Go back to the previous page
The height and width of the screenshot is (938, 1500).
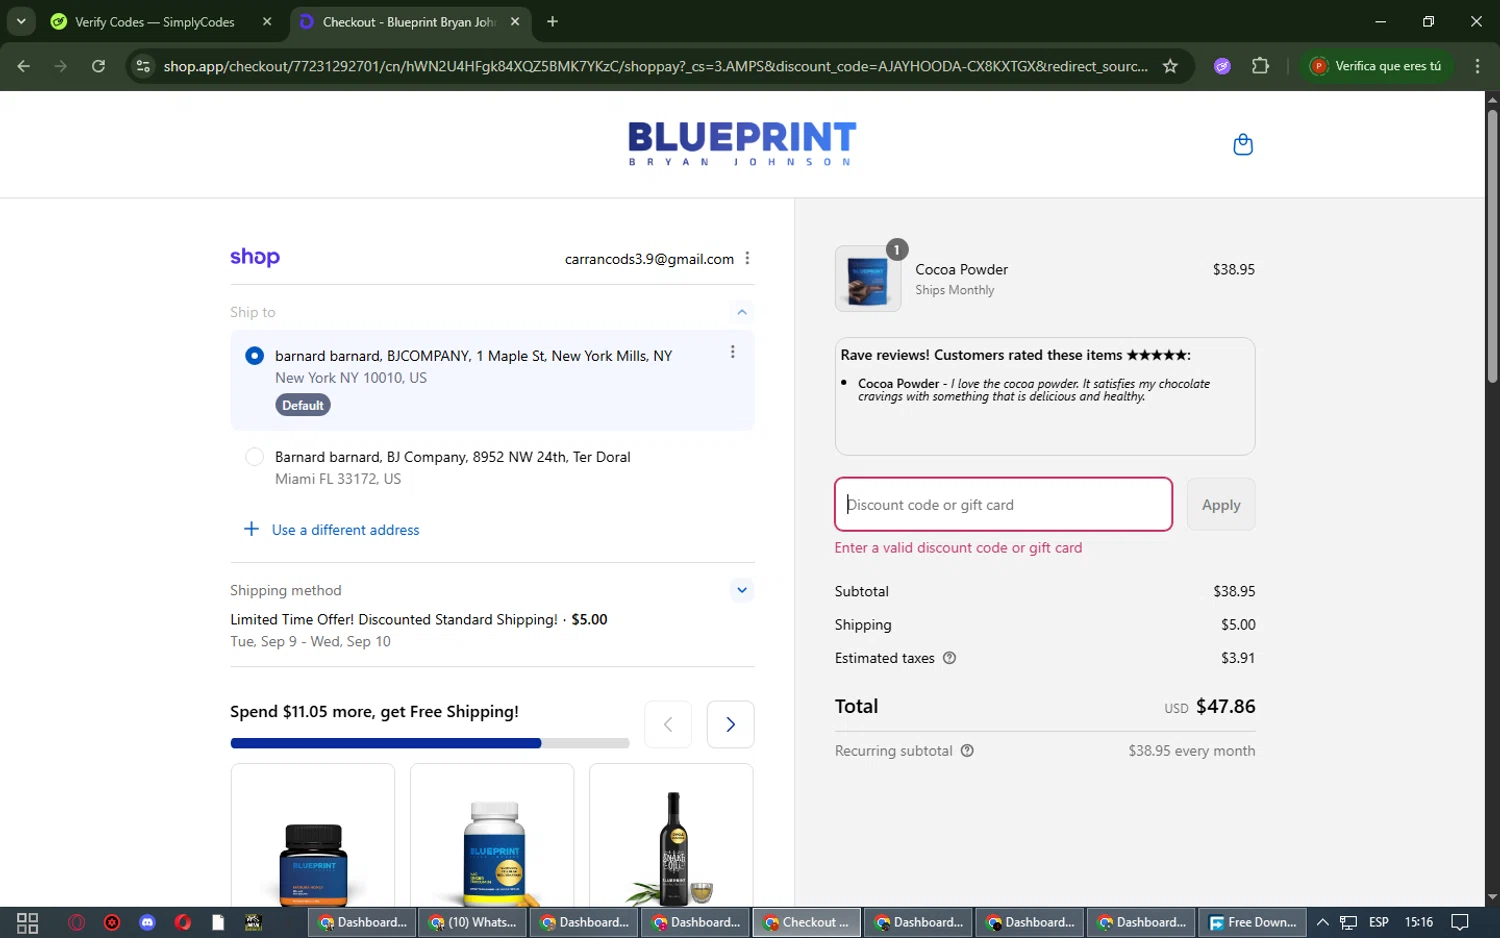click(x=24, y=66)
